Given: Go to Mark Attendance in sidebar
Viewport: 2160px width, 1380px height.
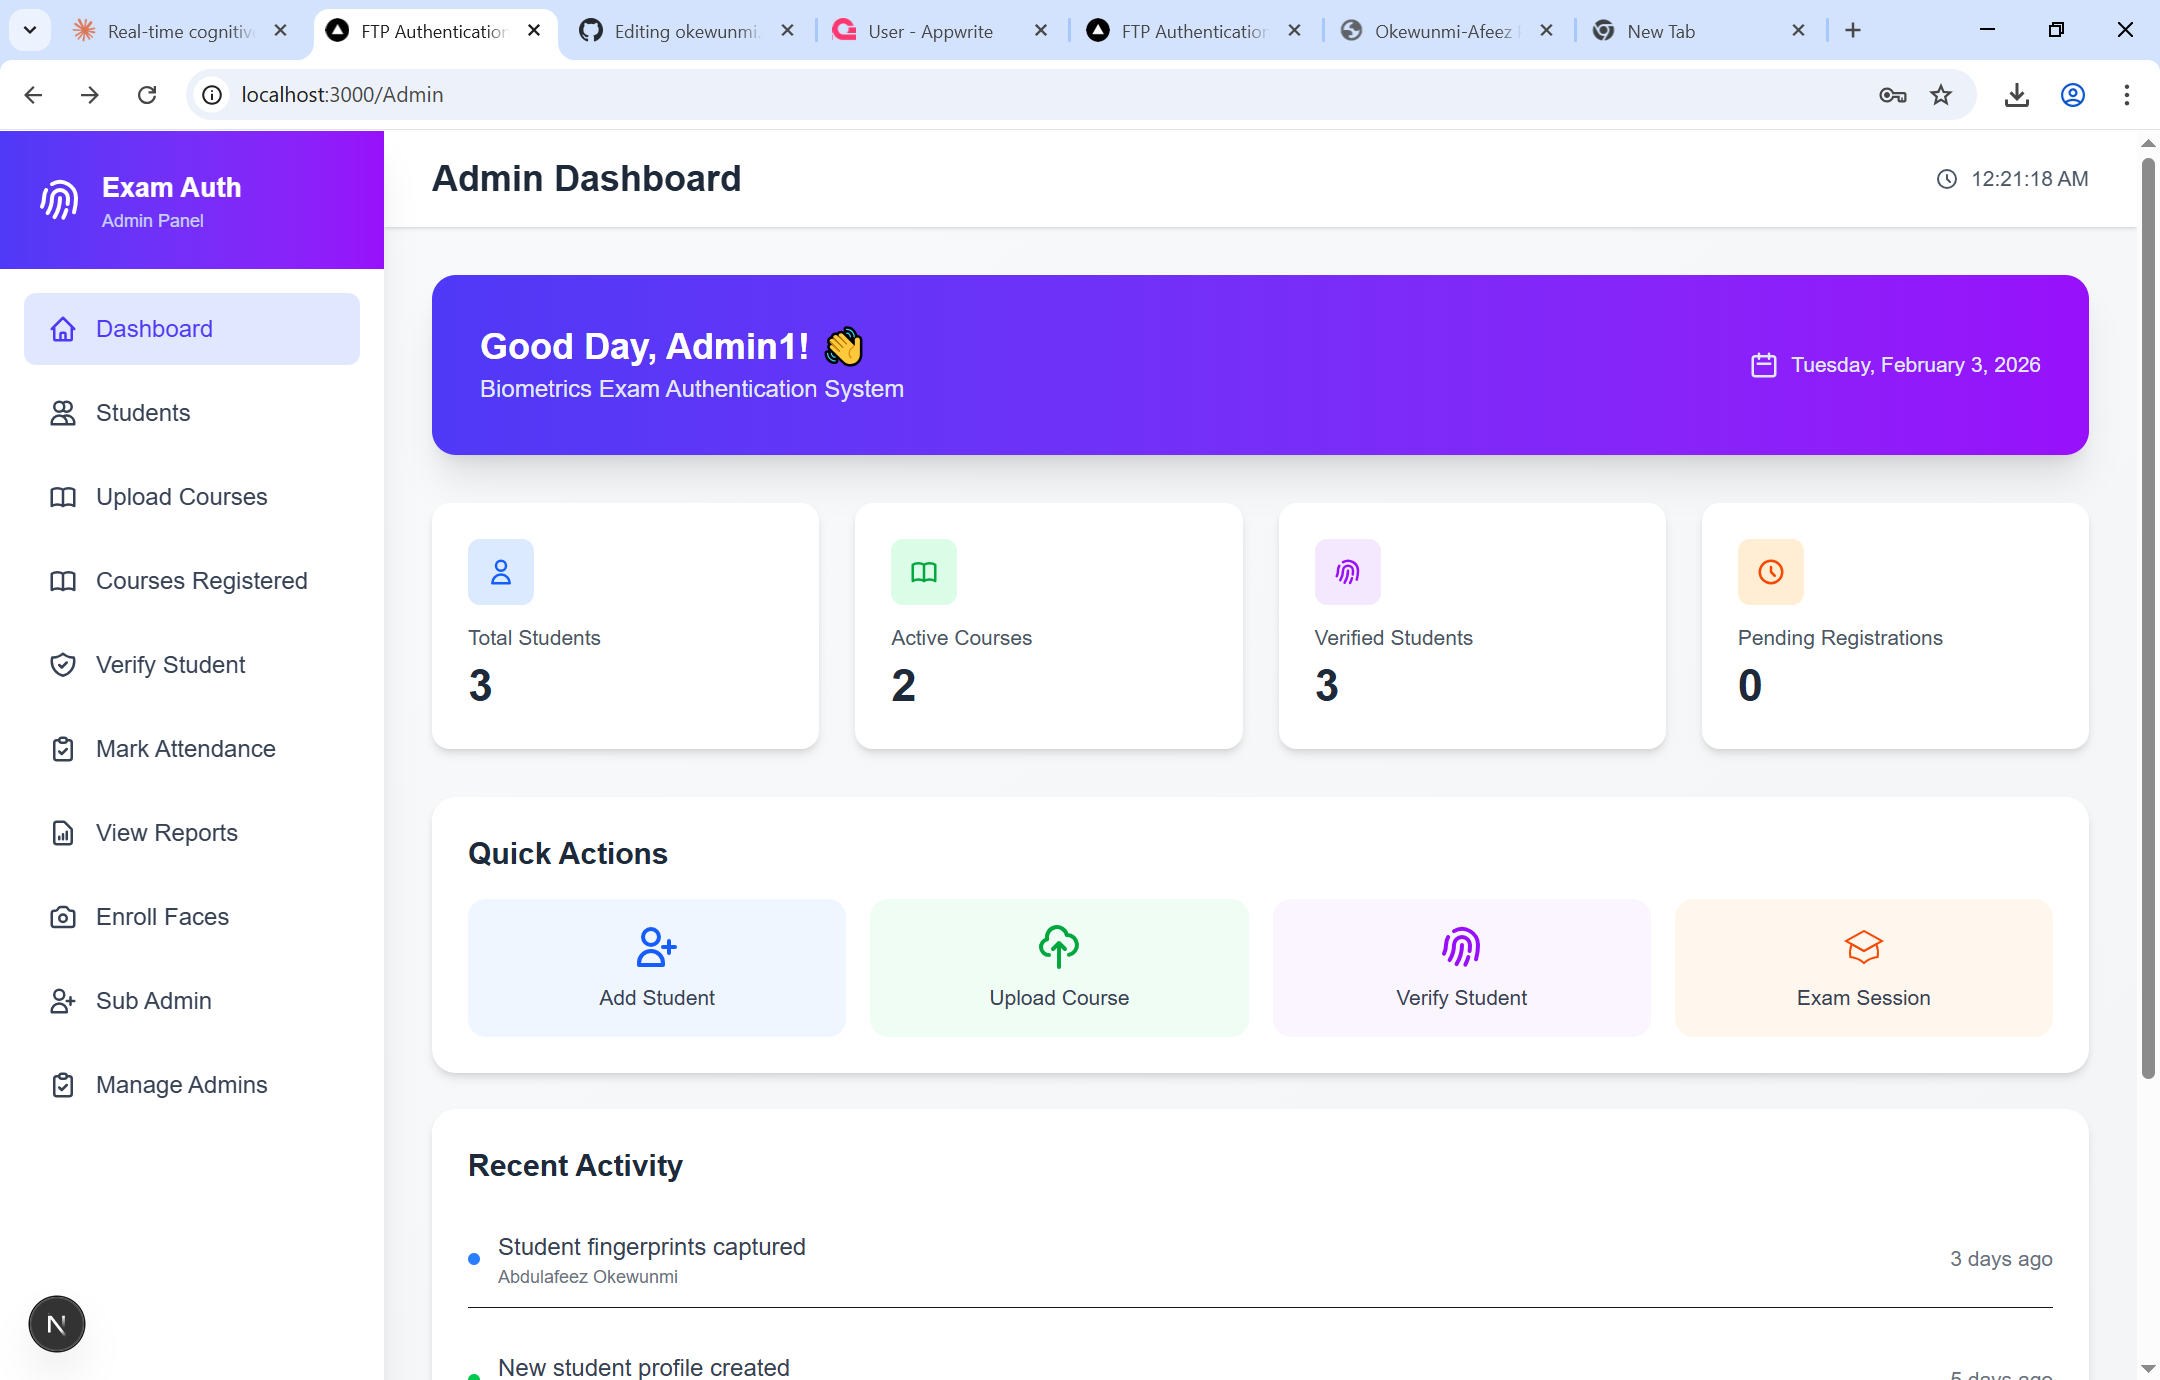Looking at the screenshot, I should pyautogui.click(x=185, y=749).
